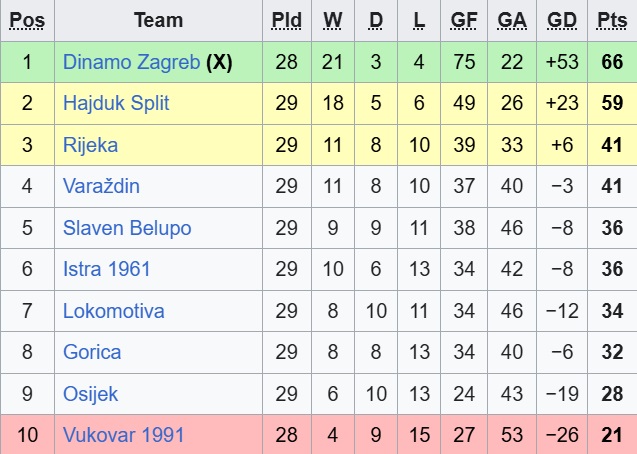
Task: Open the Dinamo Zagreb team link
Action: coord(130,62)
